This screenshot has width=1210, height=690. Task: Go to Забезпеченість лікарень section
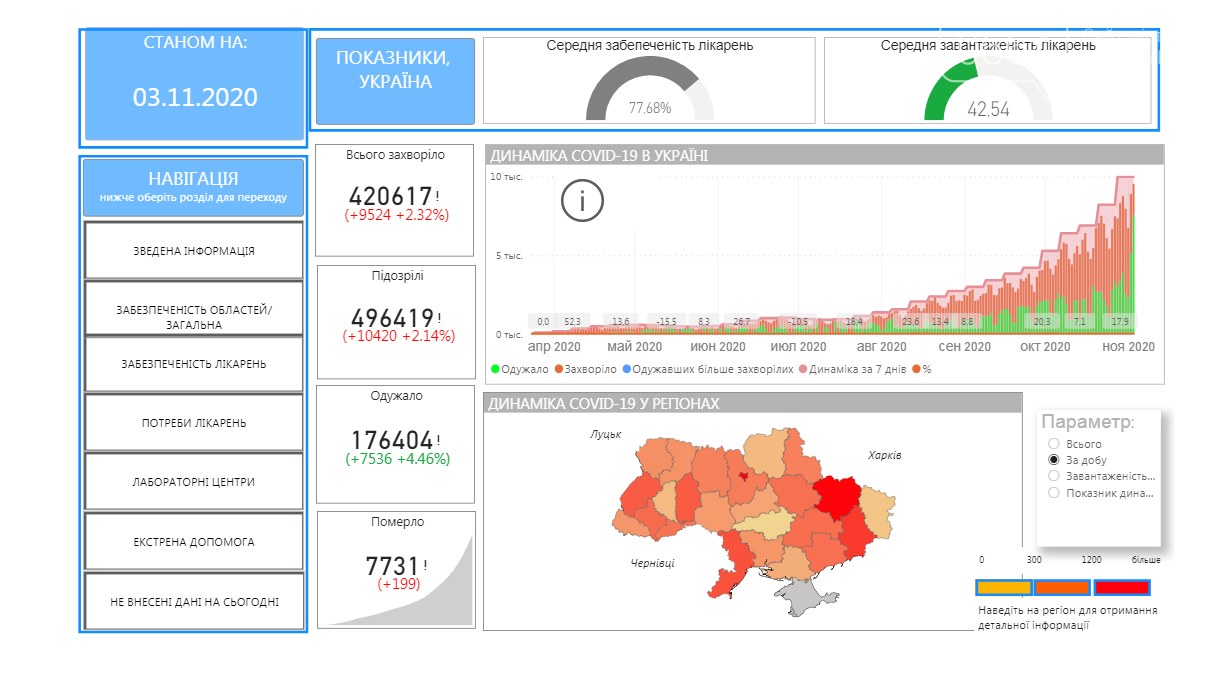pyautogui.click(x=194, y=364)
